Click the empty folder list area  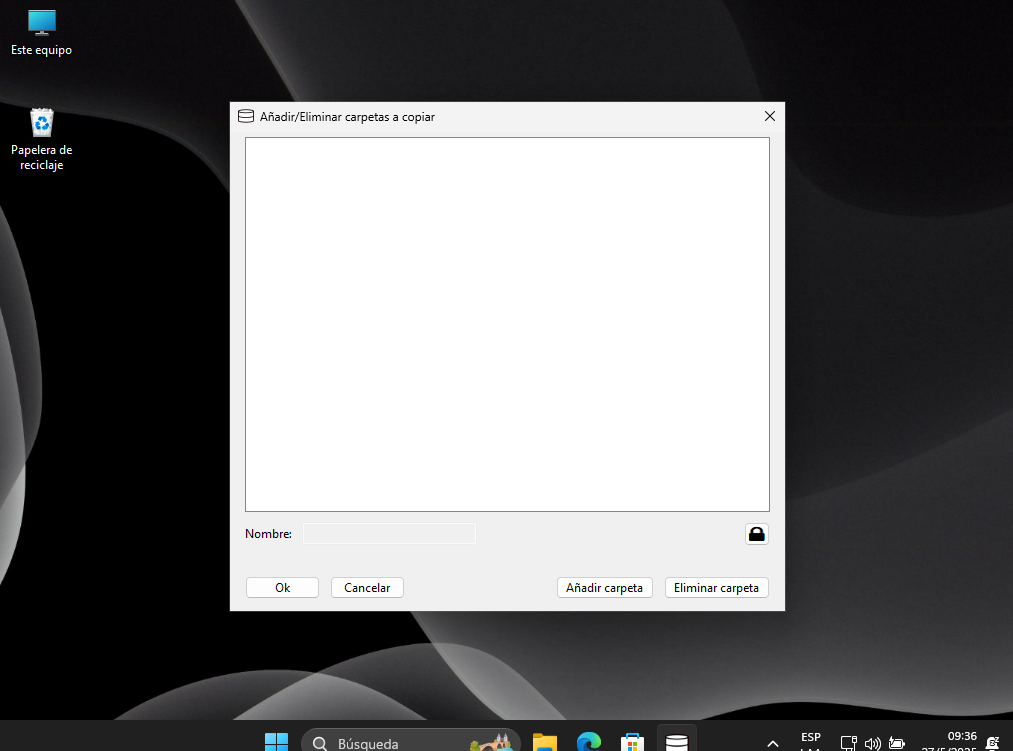click(x=507, y=325)
